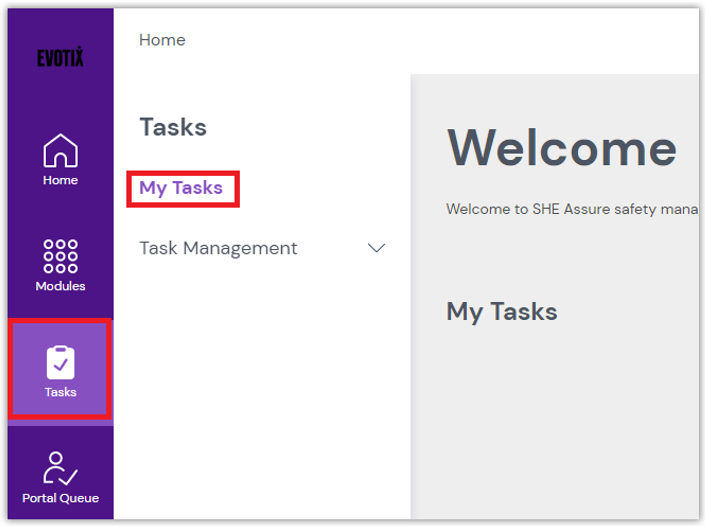
Task: Click the Tasks panel heading
Action: (x=173, y=127)
